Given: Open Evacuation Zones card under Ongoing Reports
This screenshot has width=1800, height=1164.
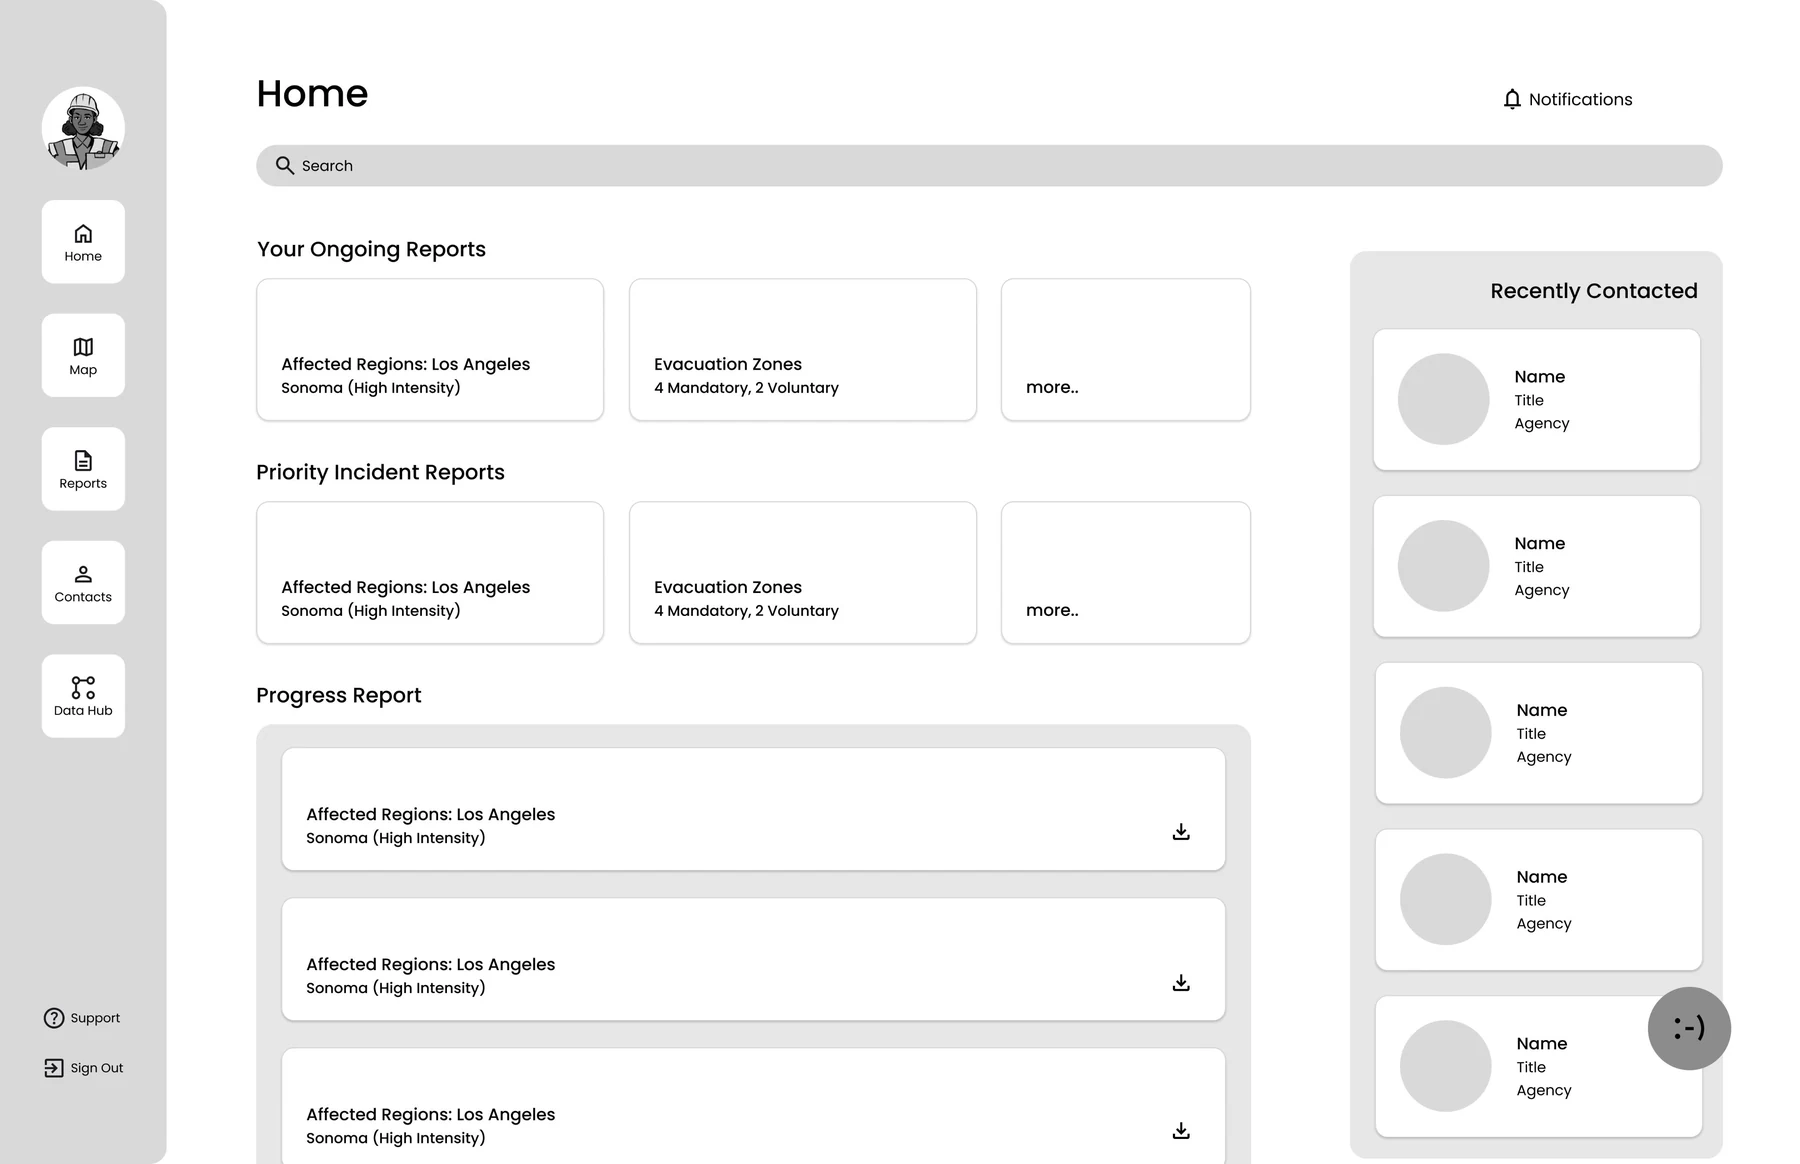Looking at the screenshot, I should [803, 350].
